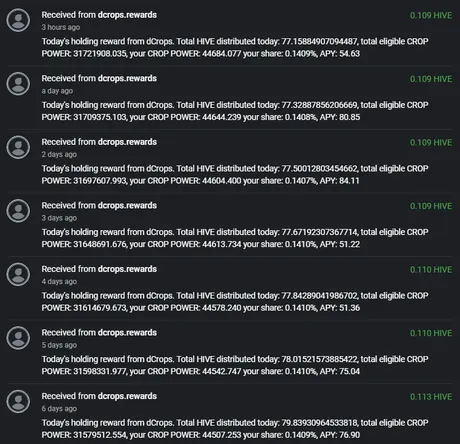
Task: Click the '3 days ago' timestamp
Action: click(59, 218)
